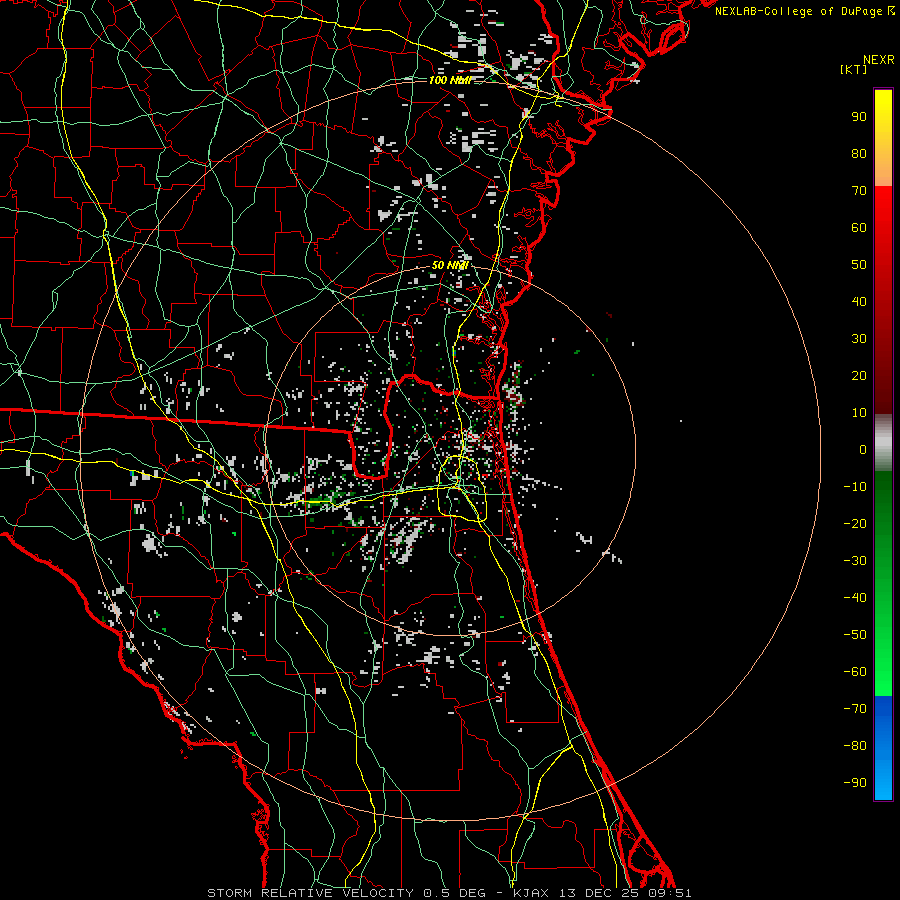Click the -80 value on the velocity scale
Viewport: 900px width, 900px height.
tap(855, 746)
